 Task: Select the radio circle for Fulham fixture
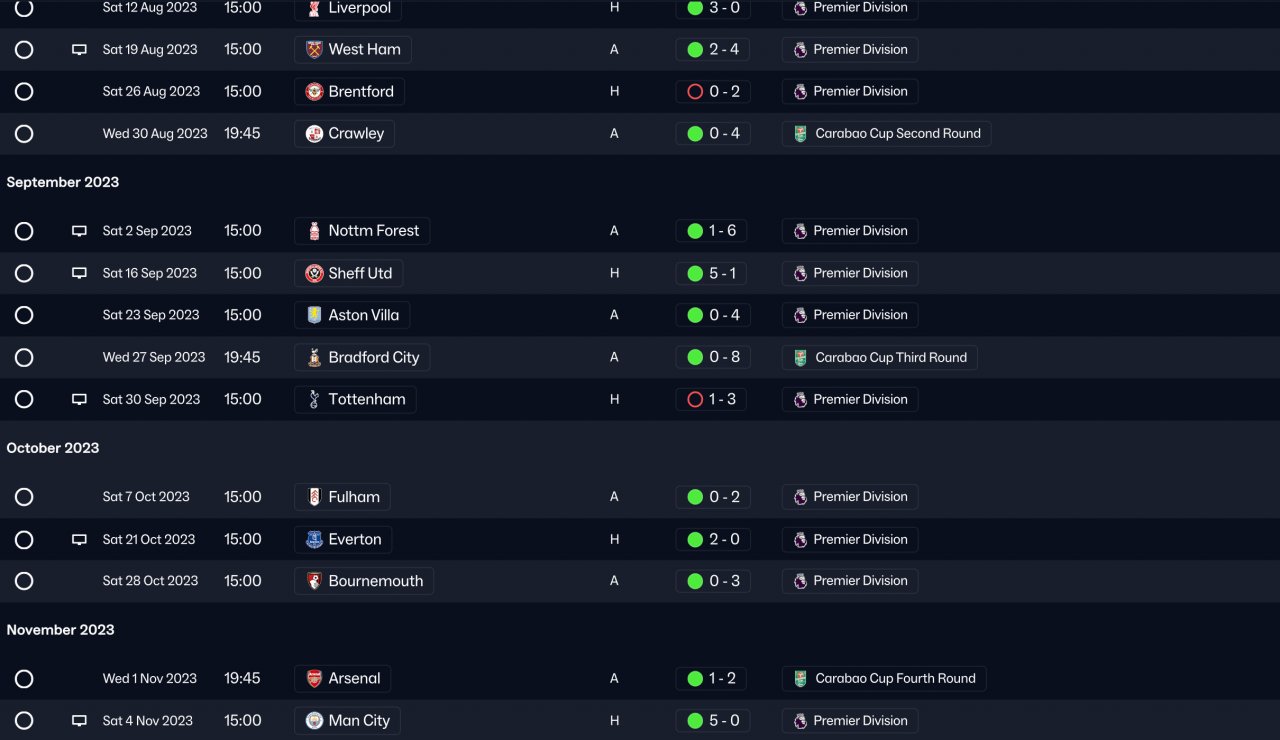click(24, 497)
